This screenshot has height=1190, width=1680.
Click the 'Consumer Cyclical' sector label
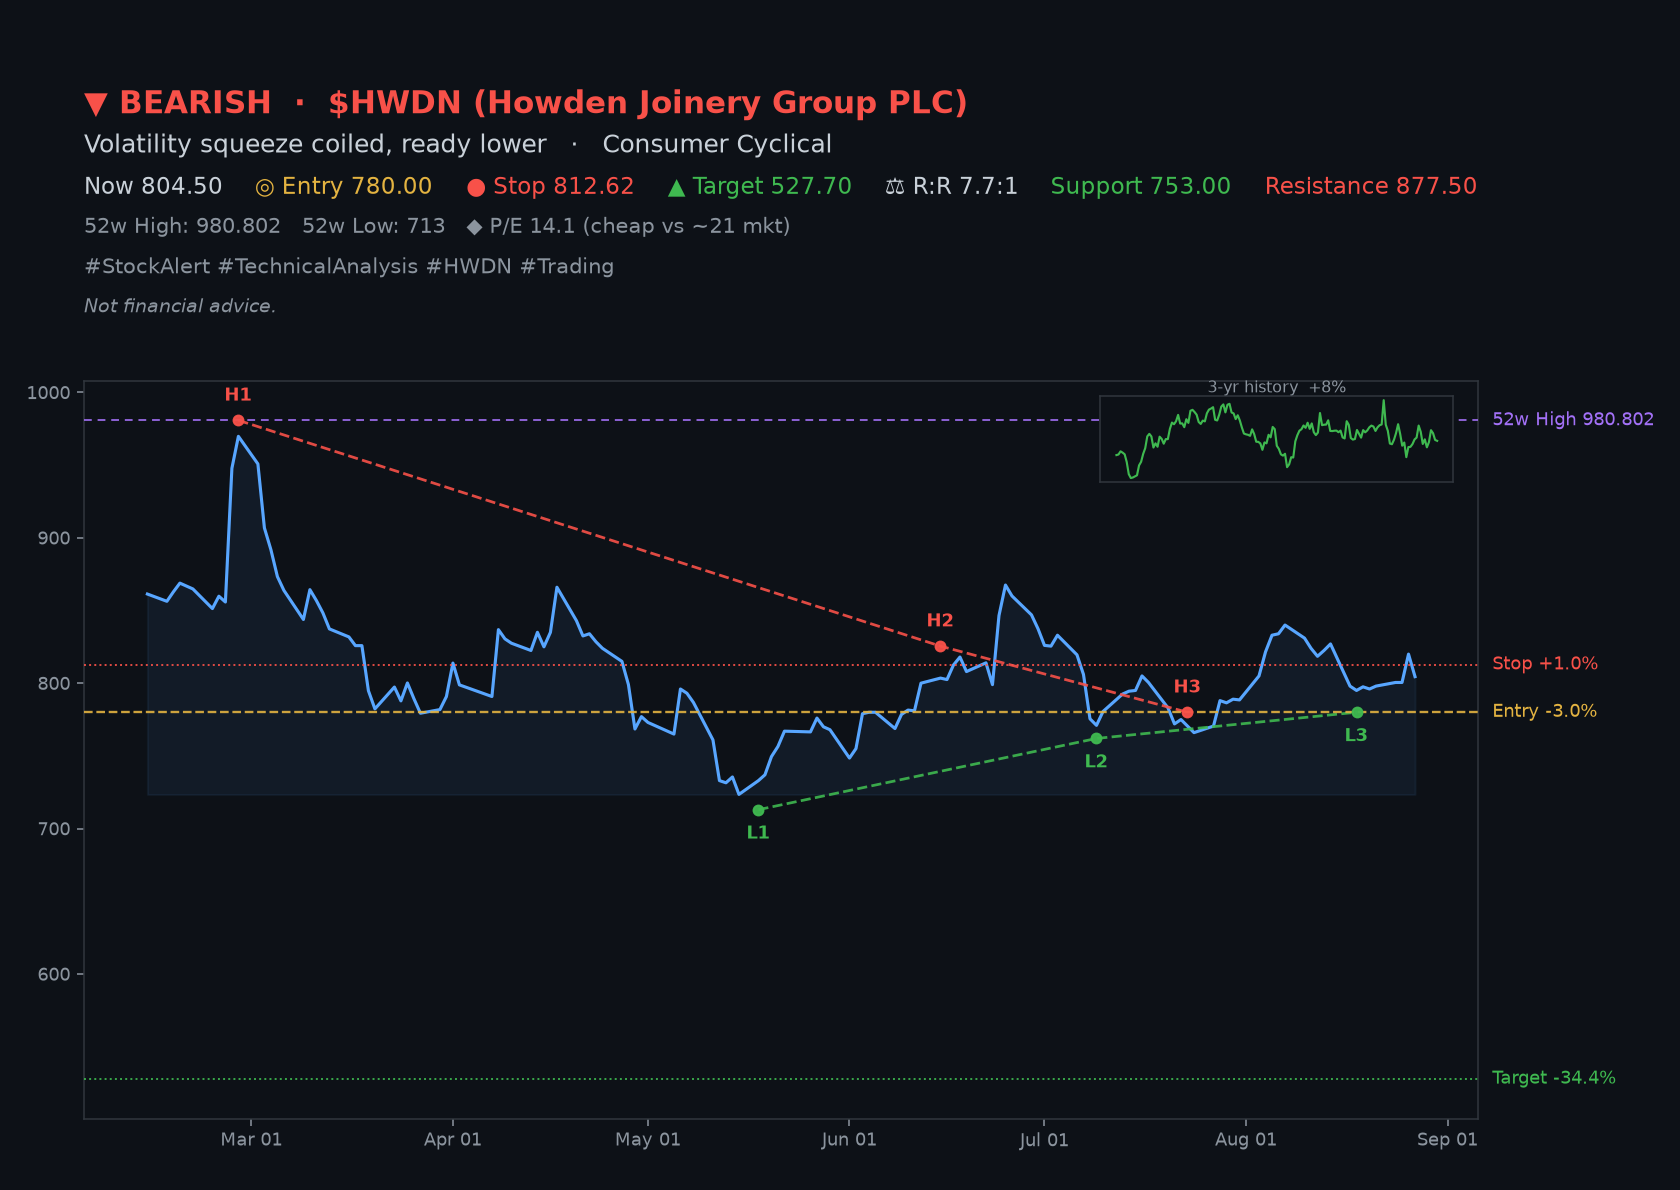coord(717,145)
